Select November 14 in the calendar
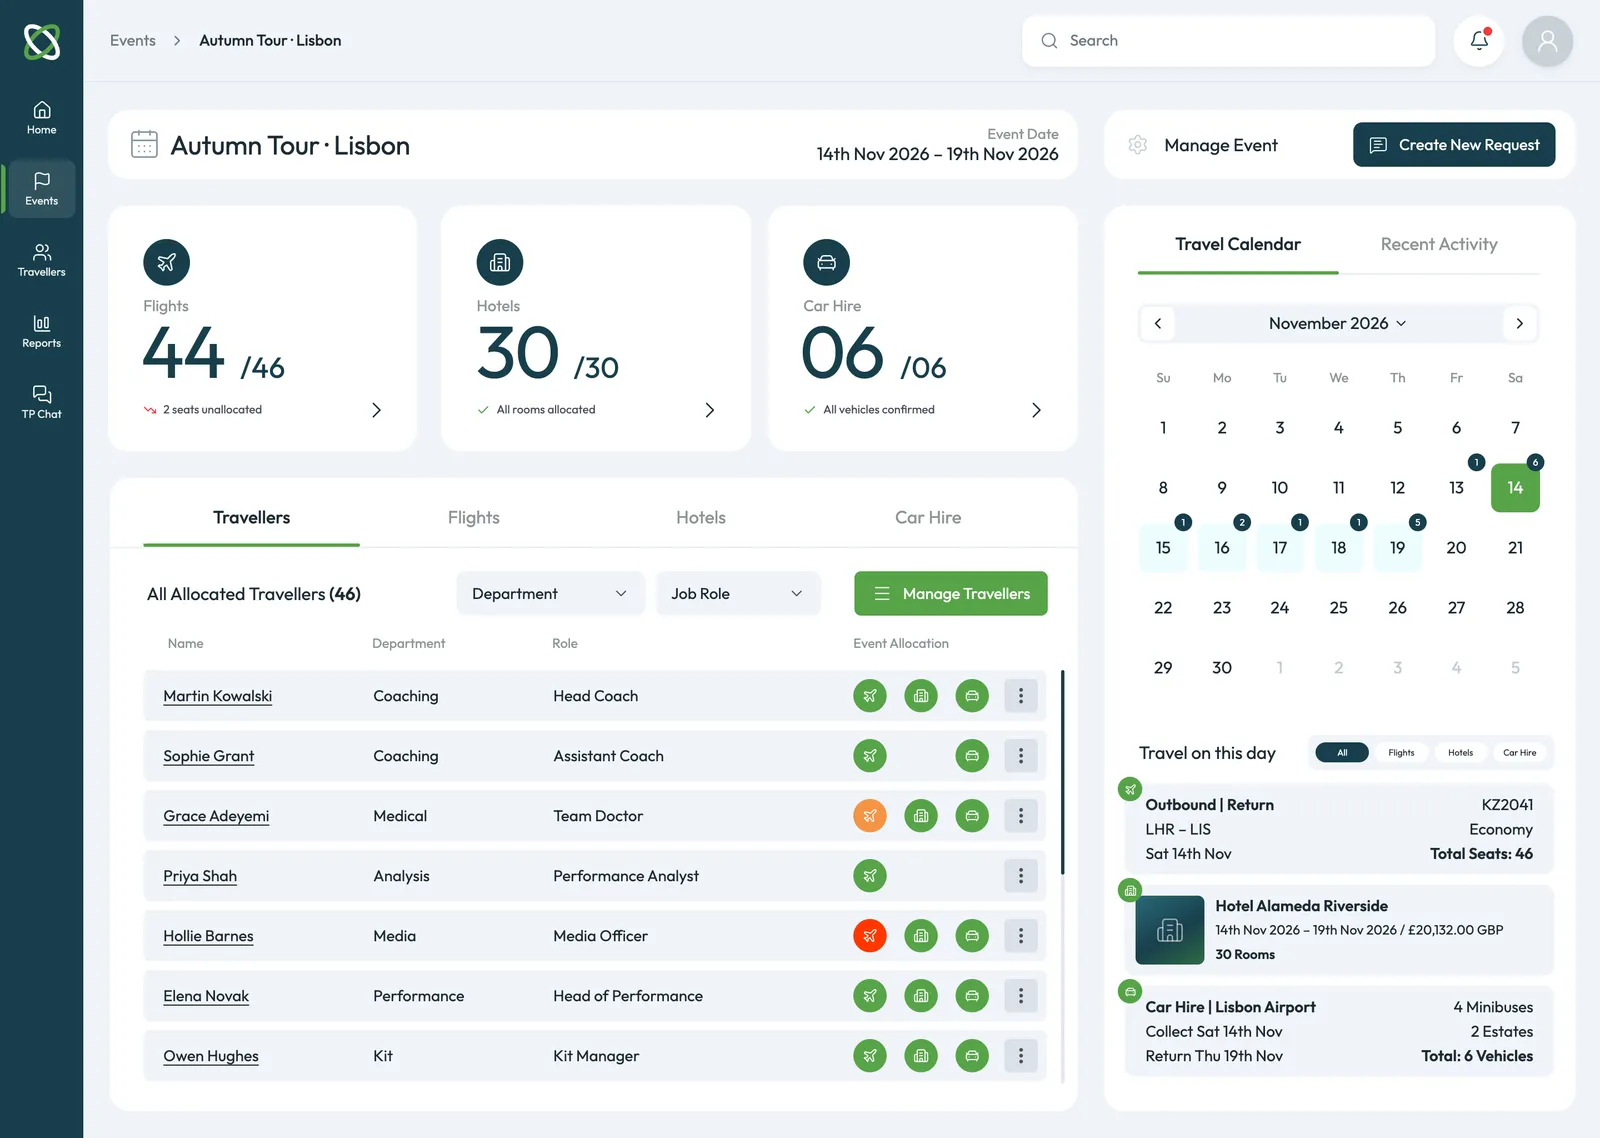Viewport: 1600px width, 1138px height. point(1515,488)
